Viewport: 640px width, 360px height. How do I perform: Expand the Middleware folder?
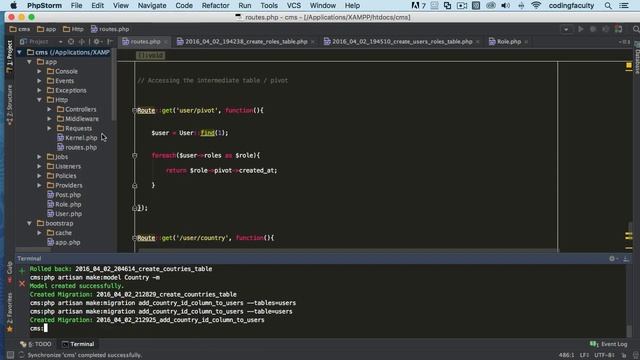point(49,119)
